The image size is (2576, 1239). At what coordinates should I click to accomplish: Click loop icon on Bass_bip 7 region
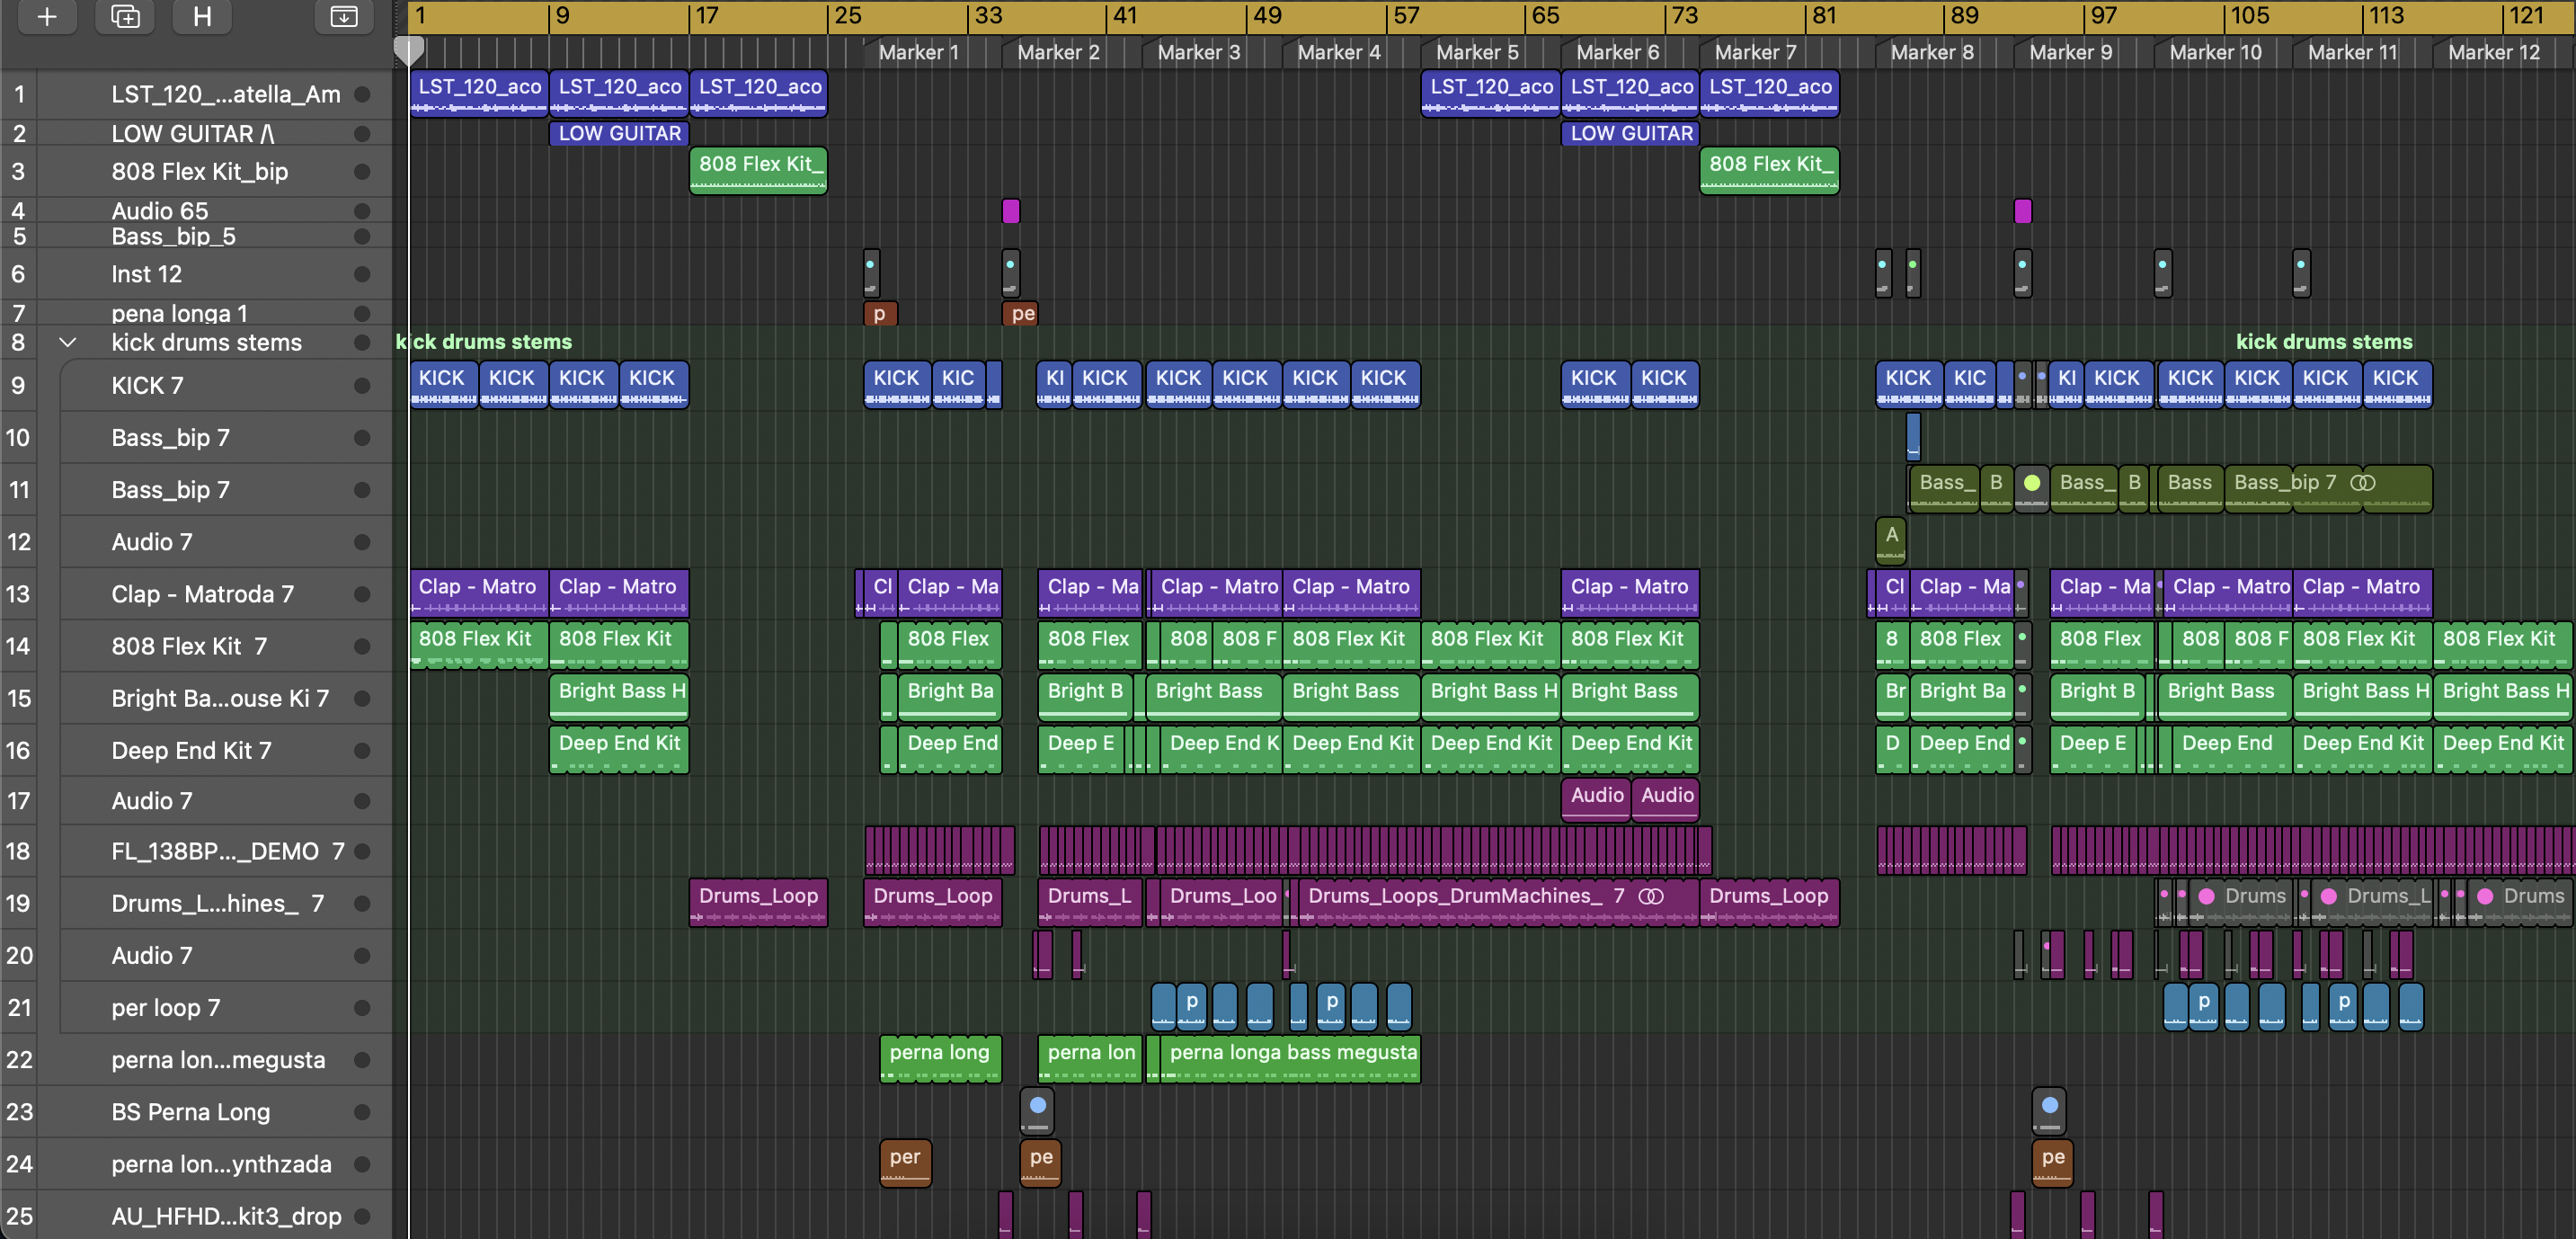2362,483
